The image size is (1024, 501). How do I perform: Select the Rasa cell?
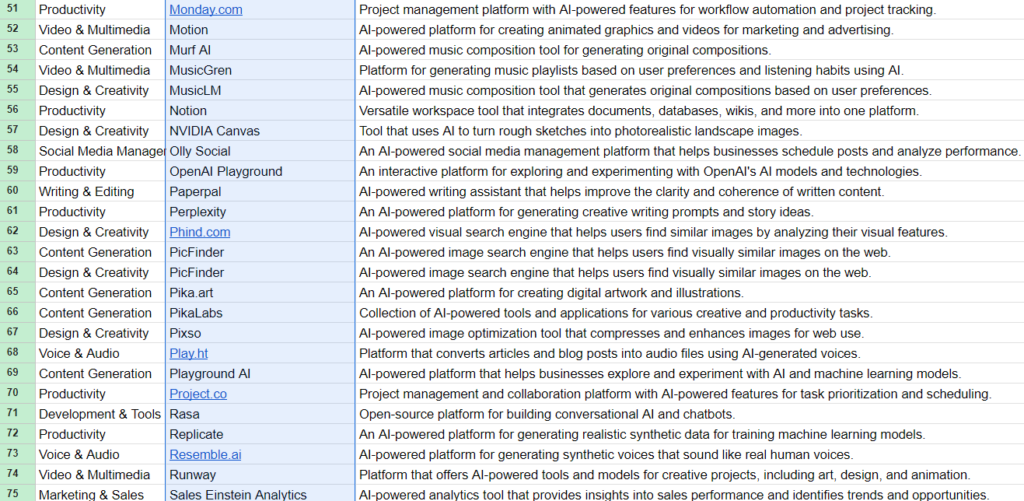[x=261, y=415]
